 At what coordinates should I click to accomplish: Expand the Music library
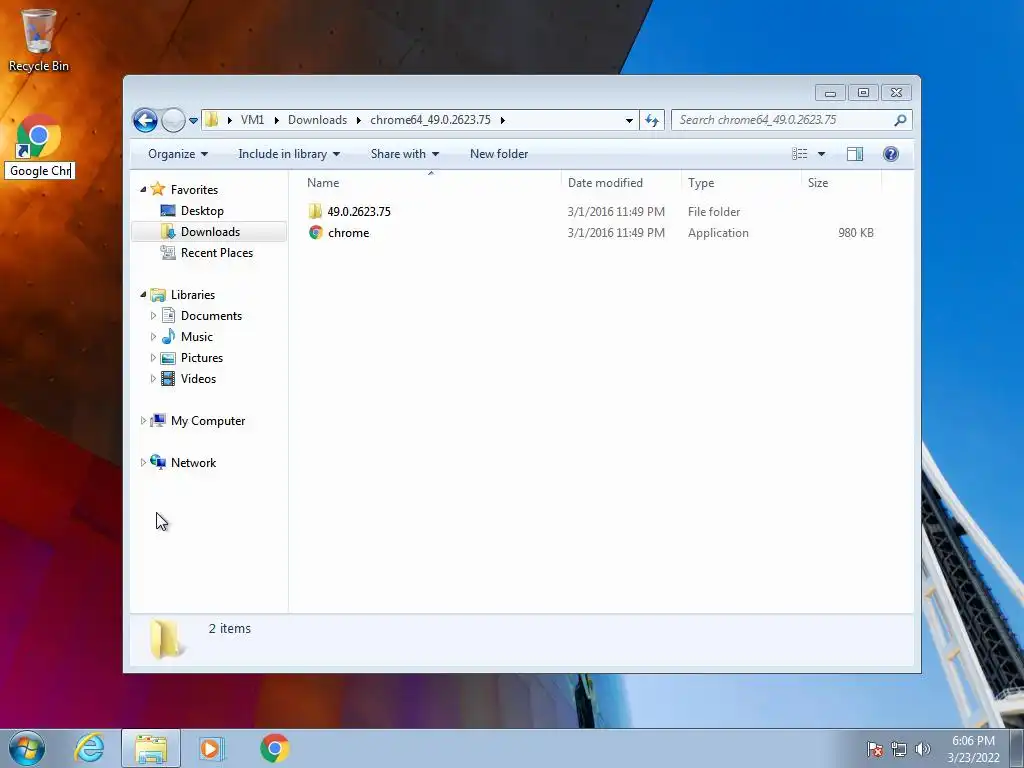pos(153,337)
